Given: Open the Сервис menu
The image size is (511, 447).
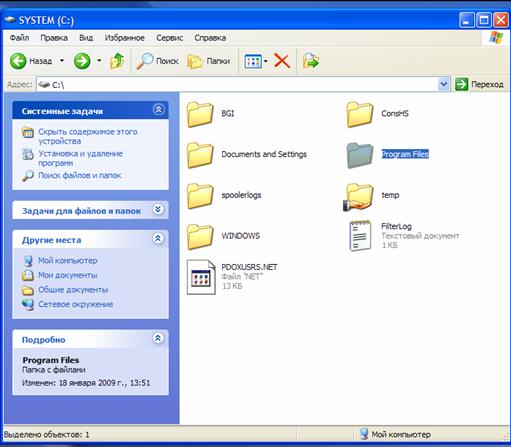Looking at the screenshot, I should point(170,38).
